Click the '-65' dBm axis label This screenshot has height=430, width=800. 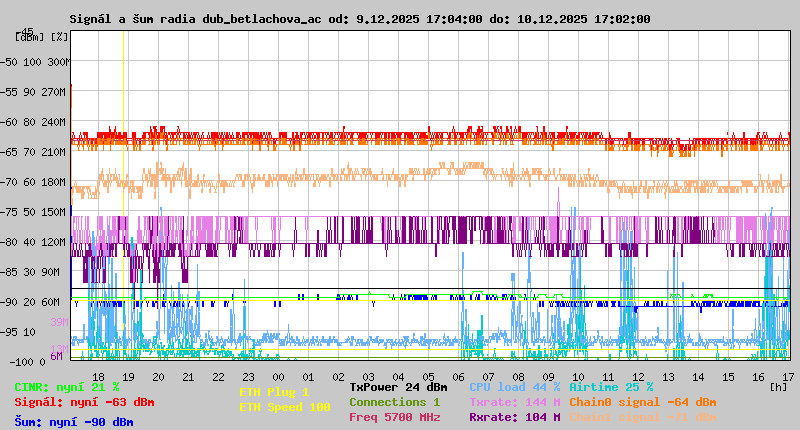pos(9,153)
